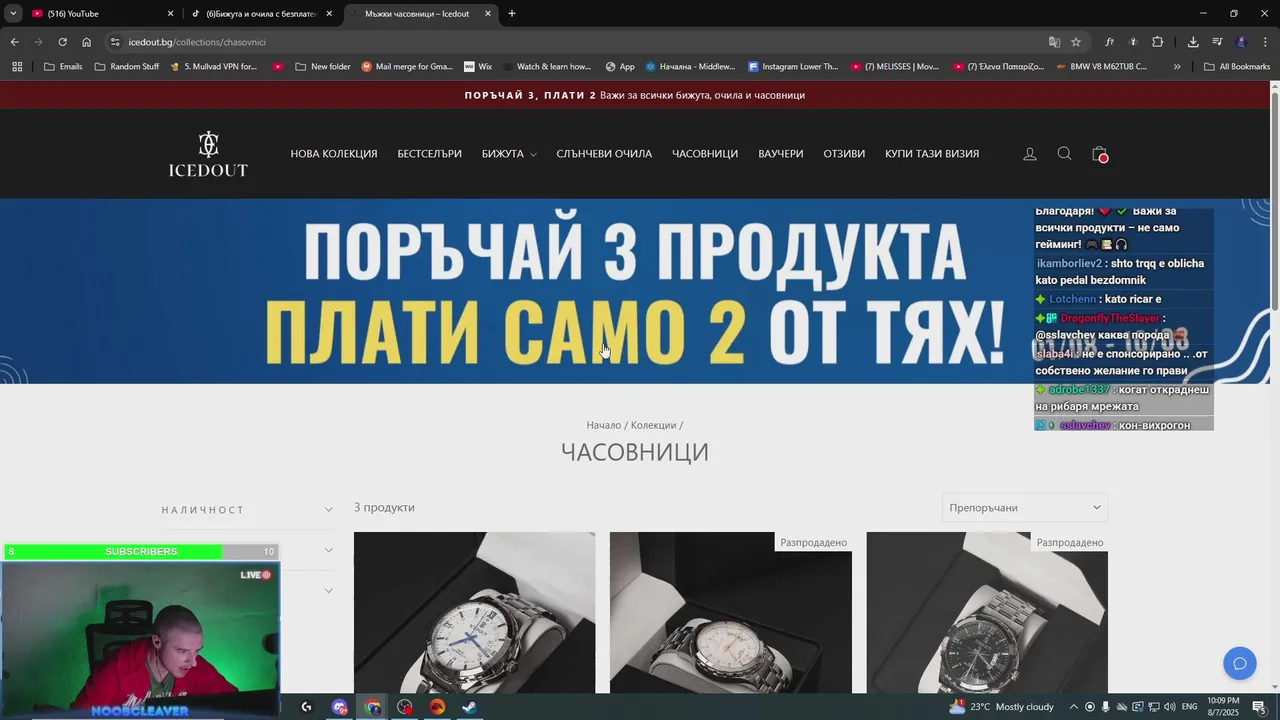This screenshot has width=1280, height=720.
Task: Show the overflow bookmarks chevron
Action: 1177,67
